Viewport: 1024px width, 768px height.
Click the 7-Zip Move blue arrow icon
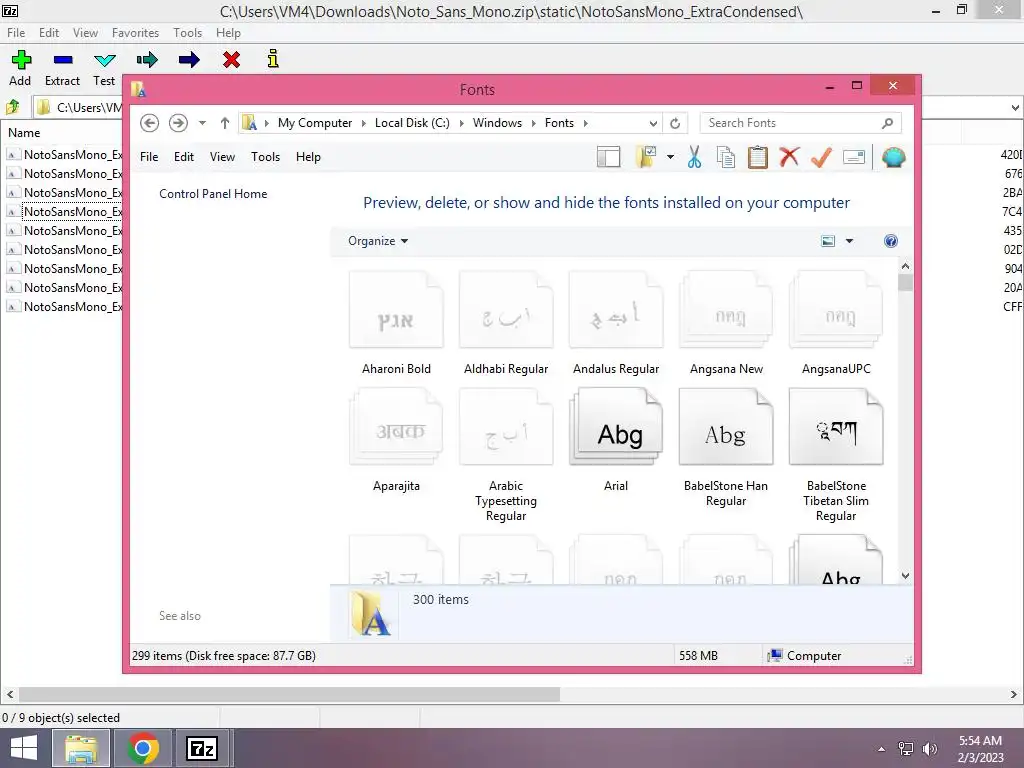(x=189, y=60)
